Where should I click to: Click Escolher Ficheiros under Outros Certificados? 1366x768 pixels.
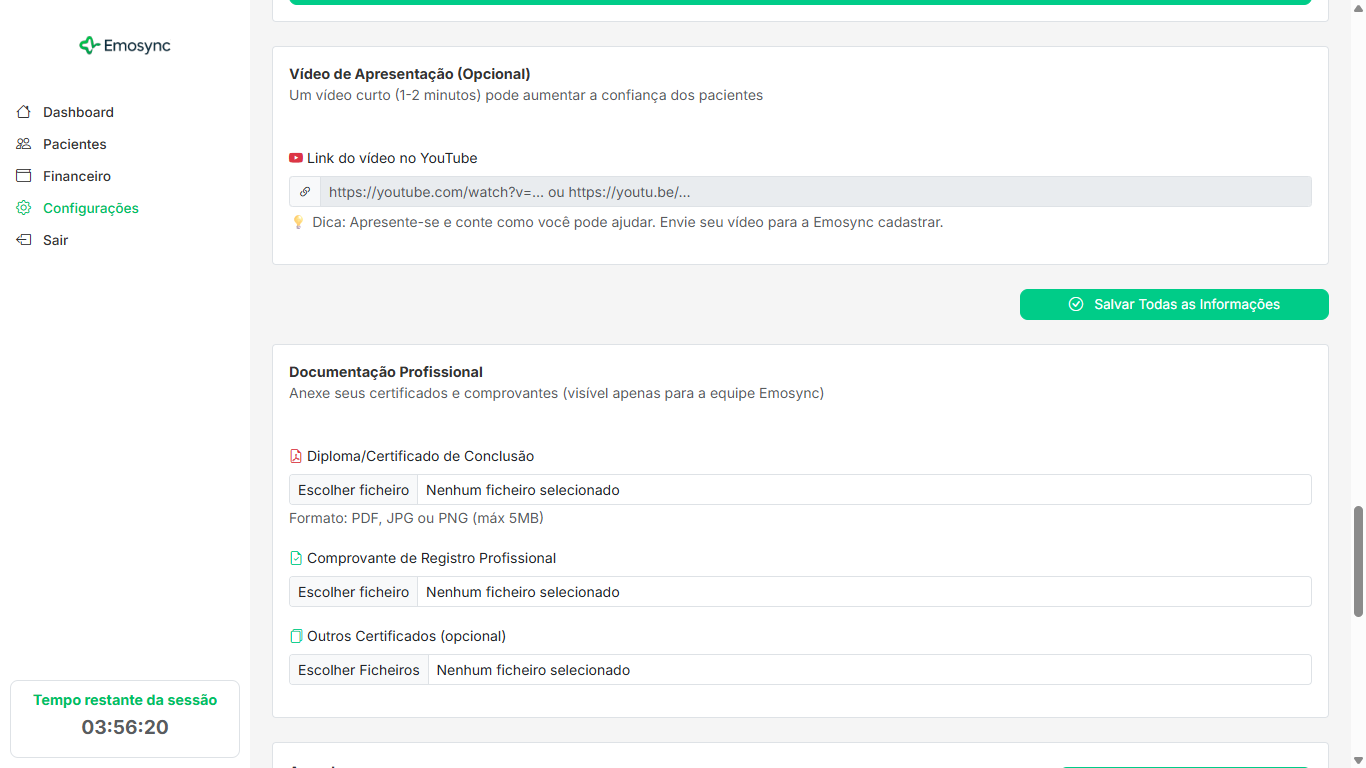(358, 669)
